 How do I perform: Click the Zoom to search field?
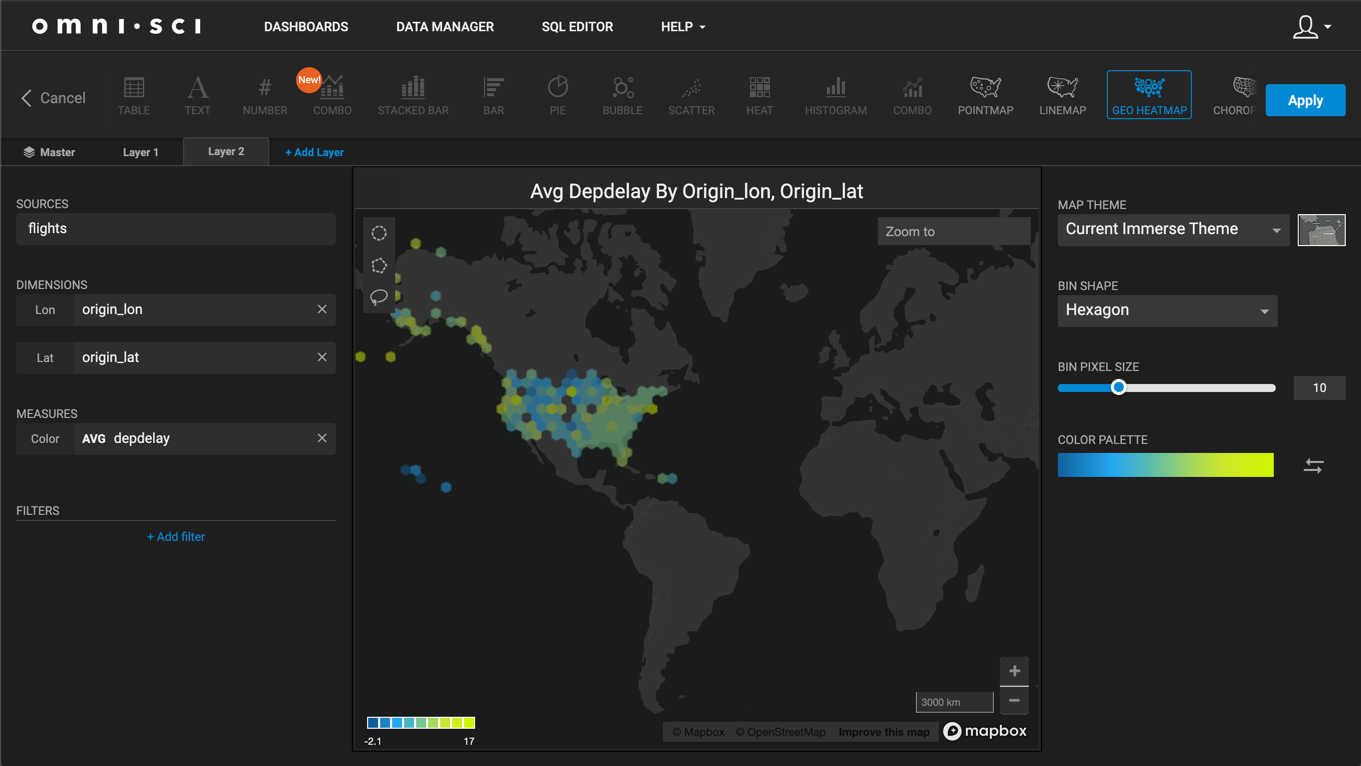pos(954,231)
